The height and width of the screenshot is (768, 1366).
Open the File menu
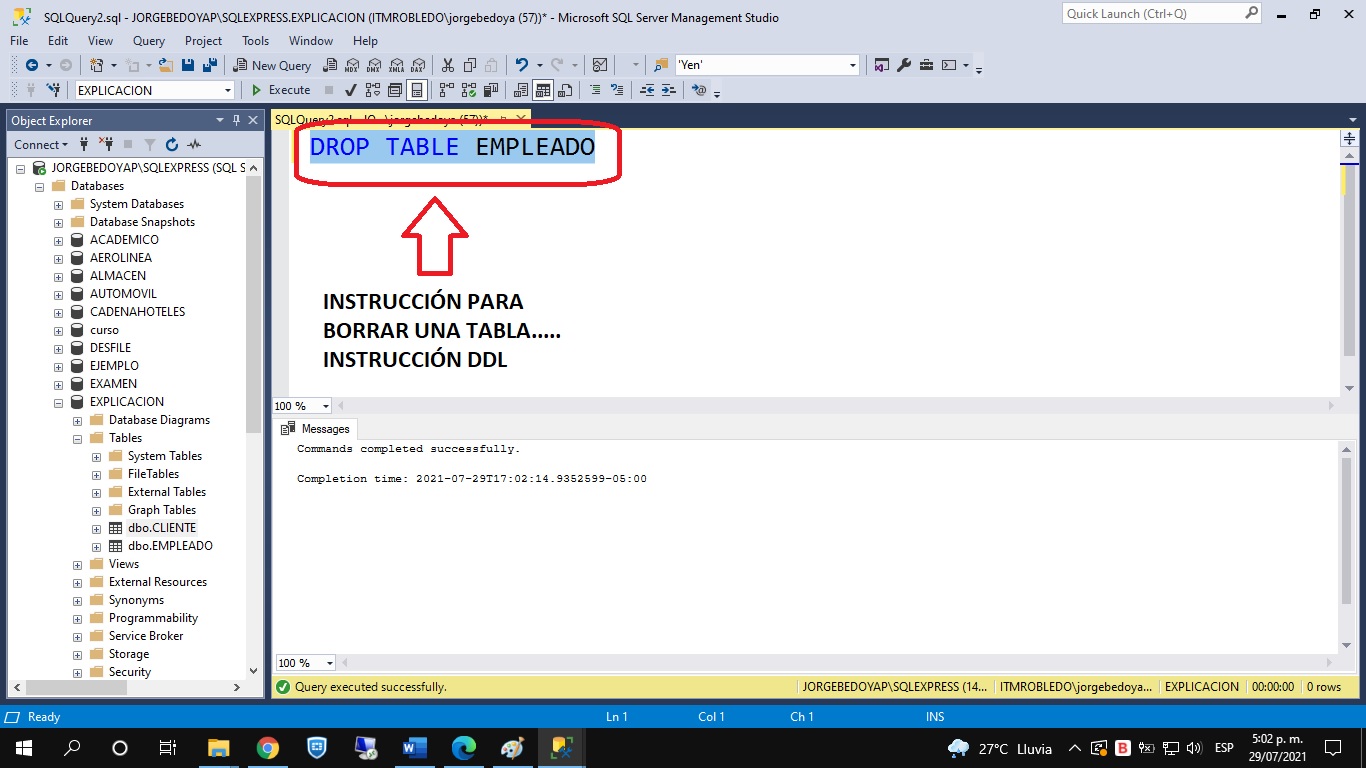(19, 41)
